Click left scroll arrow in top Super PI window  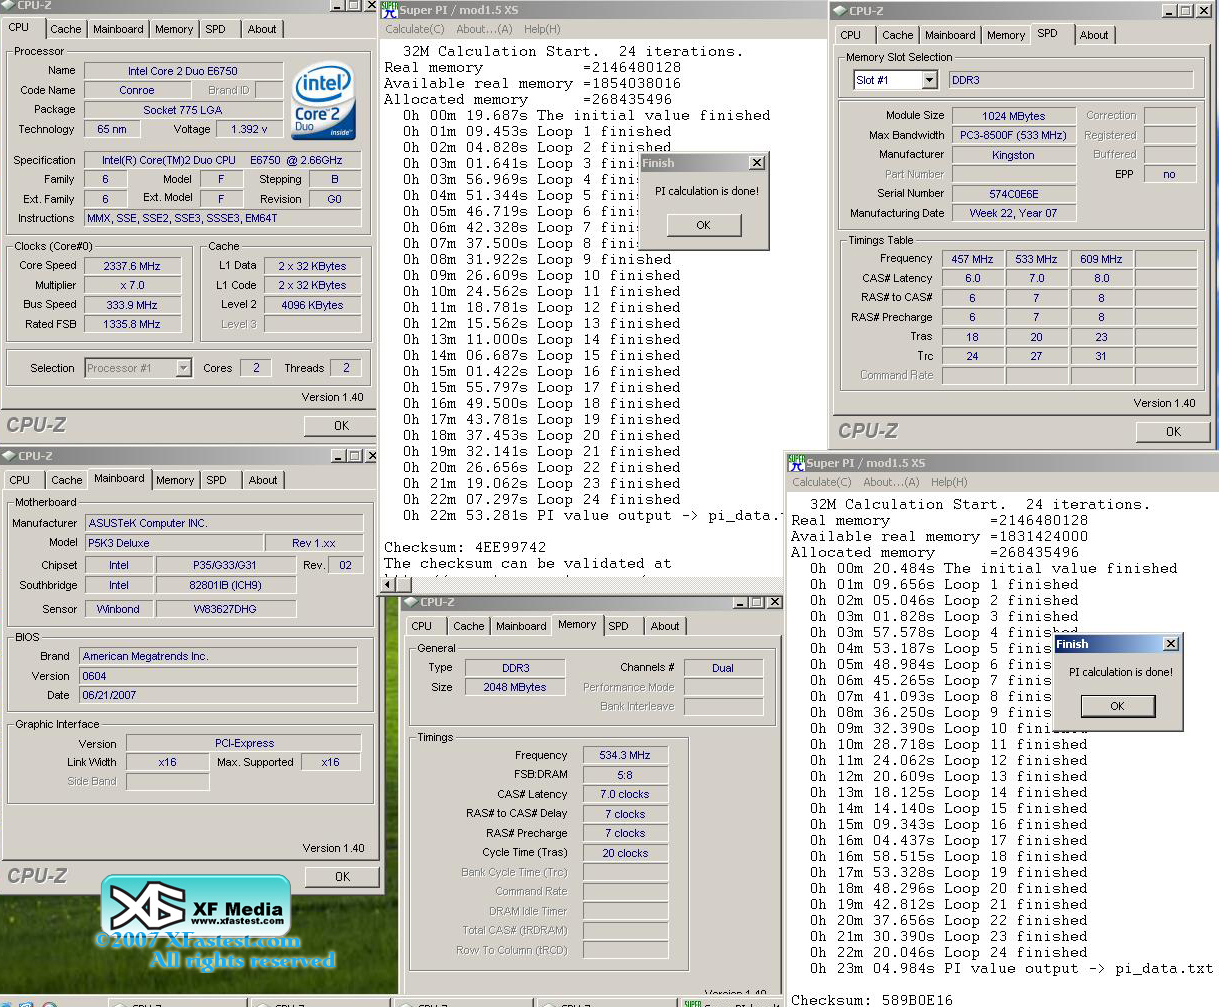click(x=389, y=584)
